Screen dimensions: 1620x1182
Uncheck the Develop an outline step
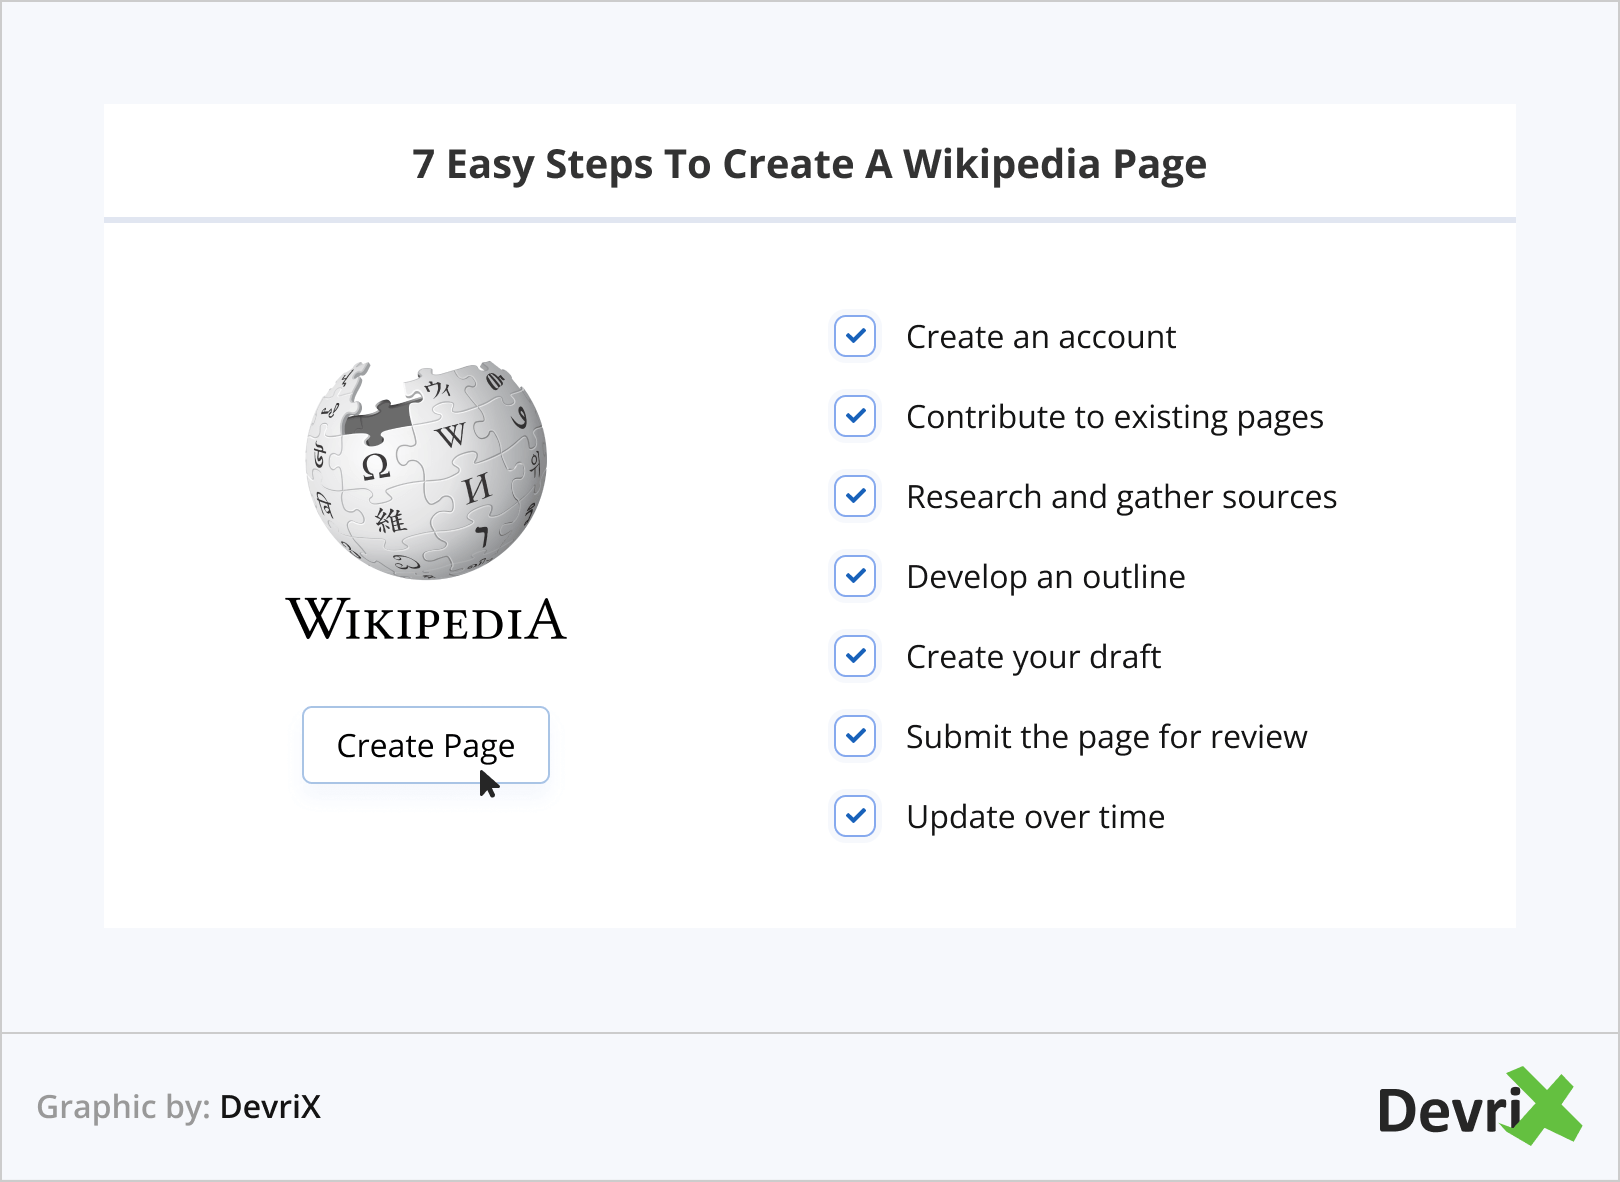tap(854, 577)
